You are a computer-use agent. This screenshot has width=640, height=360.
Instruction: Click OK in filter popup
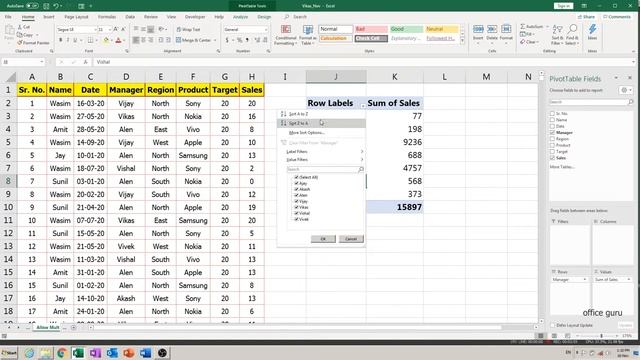(x=323, y=239)
